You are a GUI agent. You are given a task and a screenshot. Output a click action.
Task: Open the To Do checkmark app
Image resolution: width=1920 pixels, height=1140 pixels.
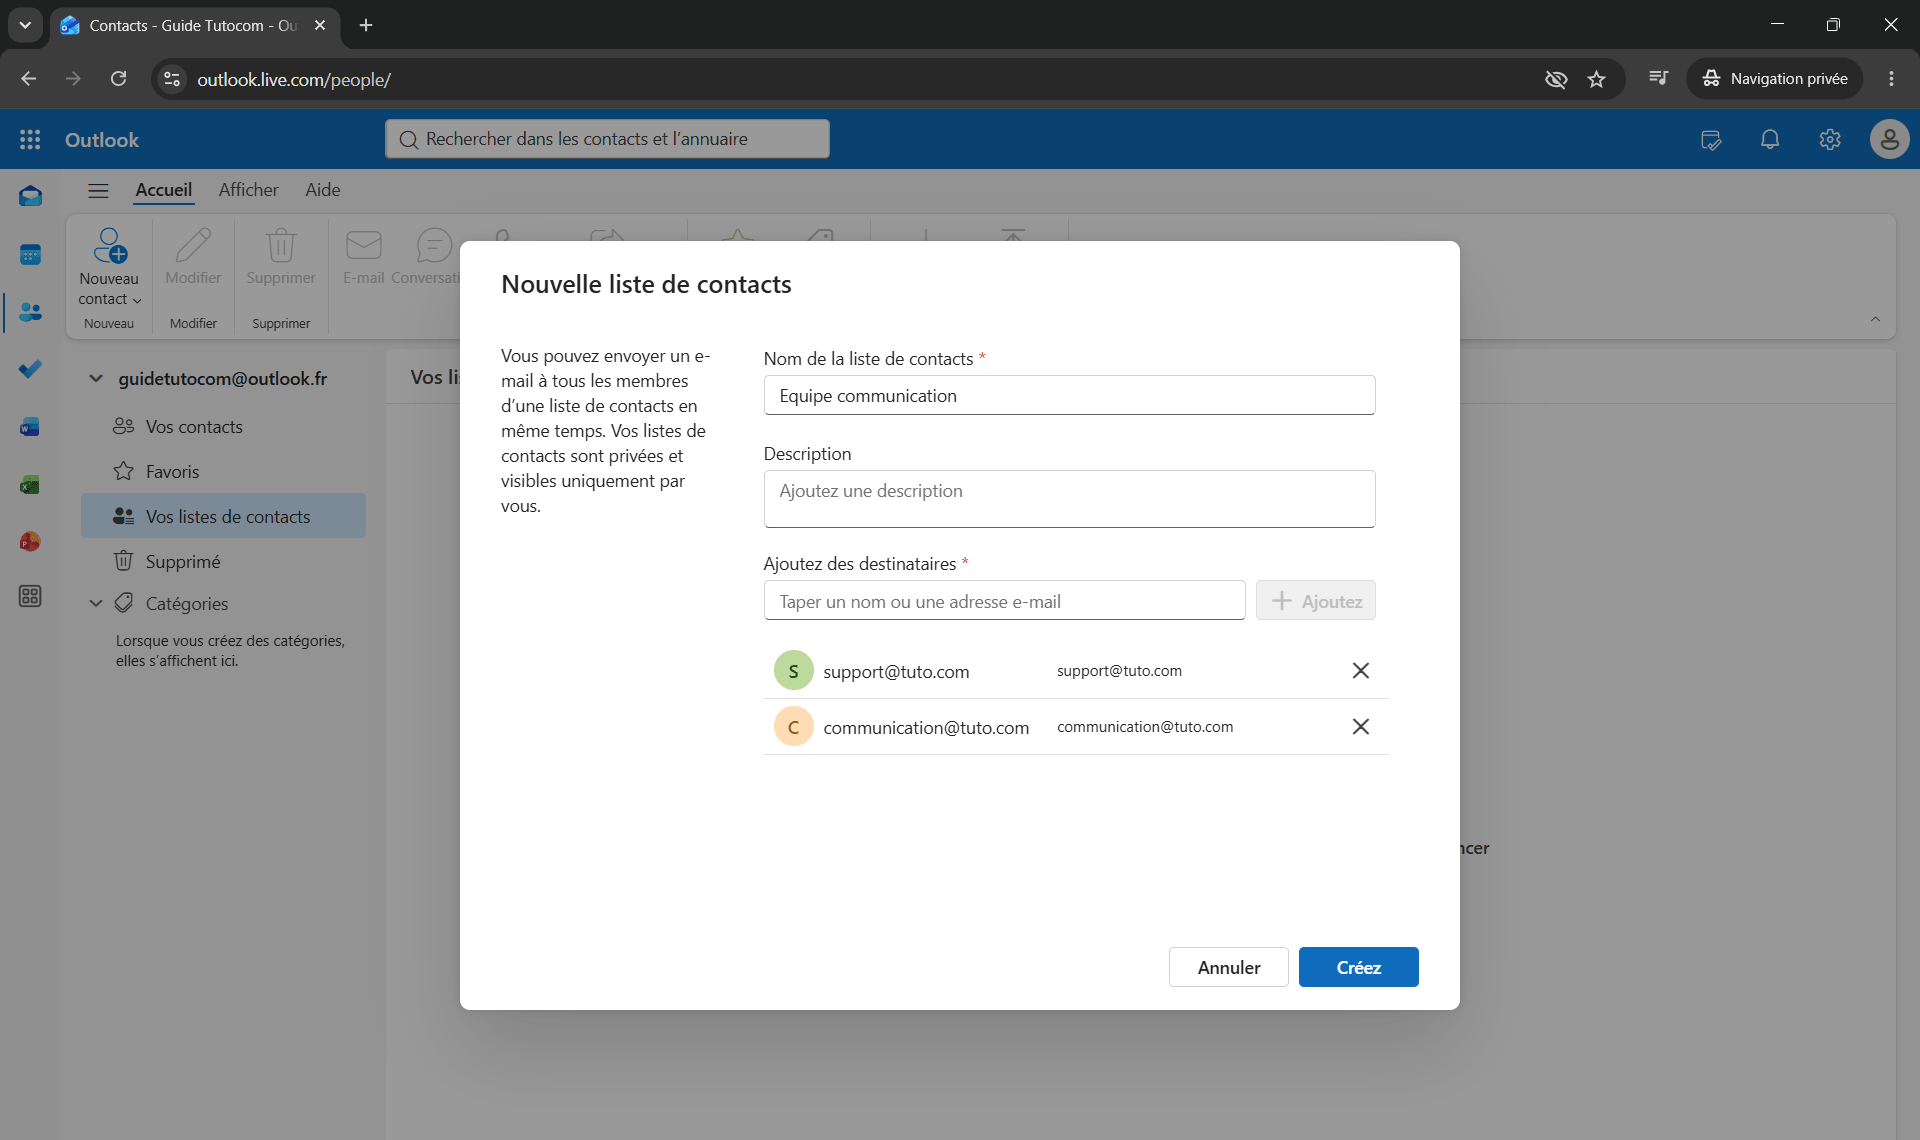pos(30,369)
